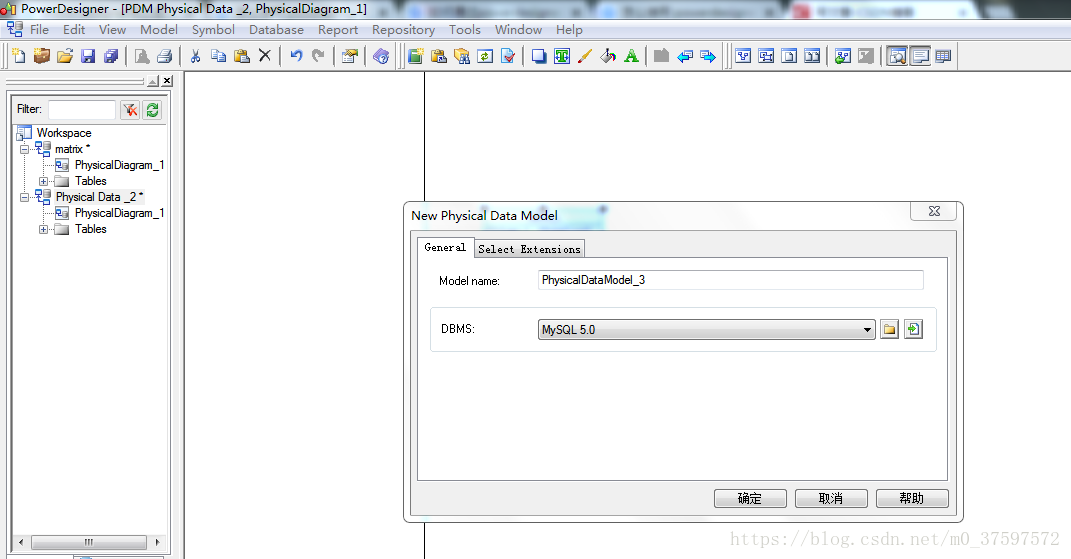Click the Cut scissors icon
Image resolution: width=1071 pixels, height=559 pixels.
pos(195,56)
